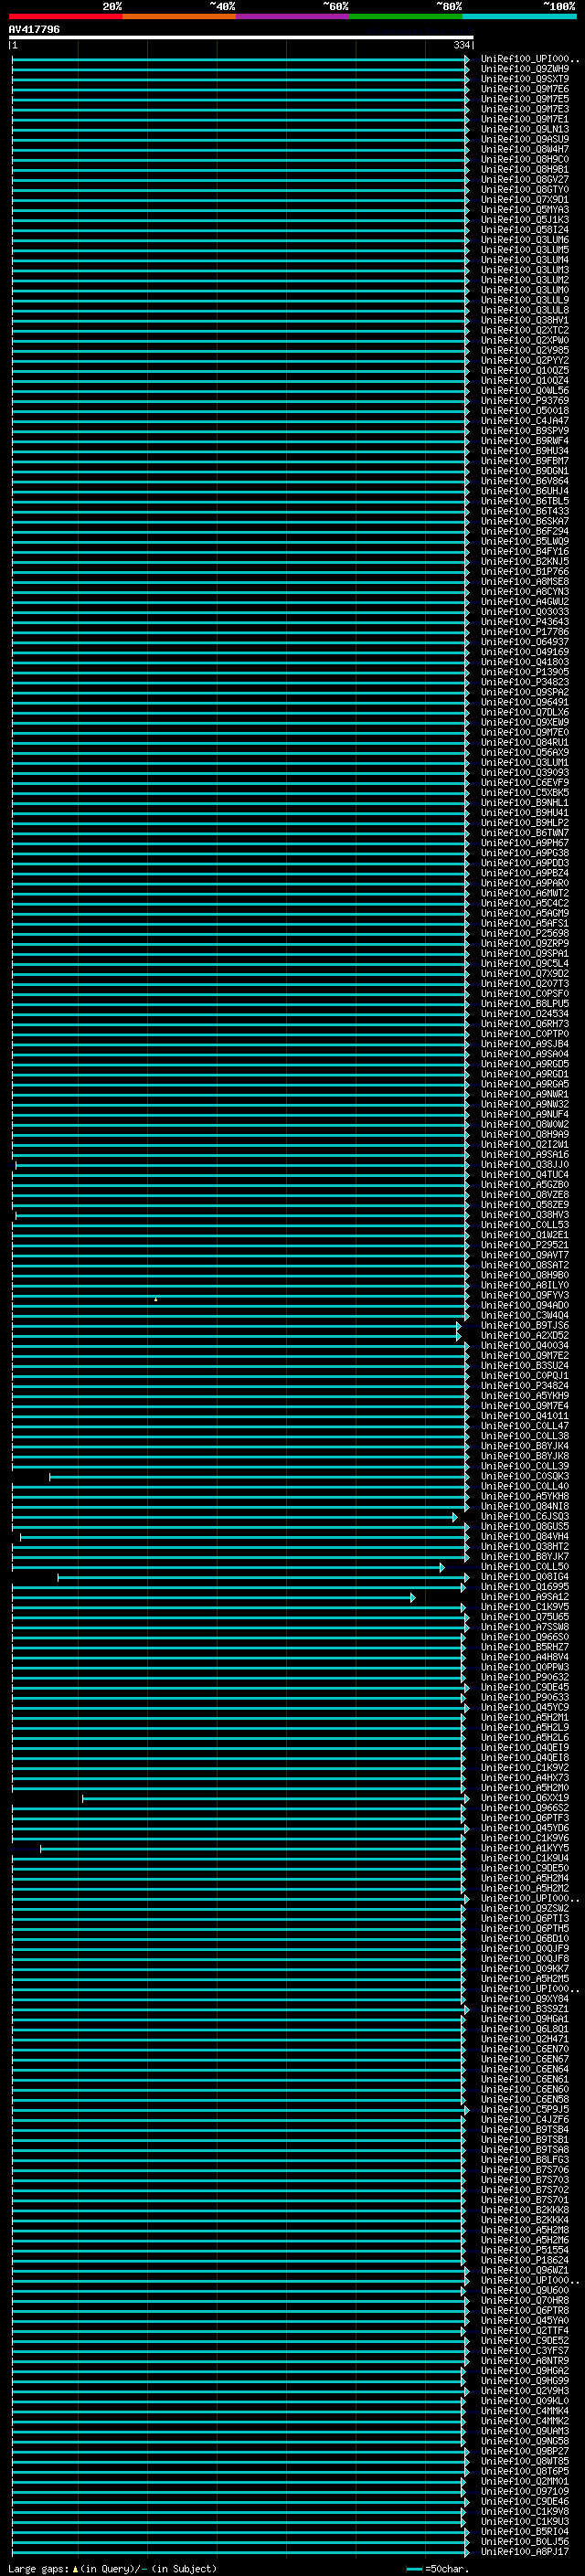
Task: Select hit label UniRef100_Q40034
Action: click(x=525, y=1345)
